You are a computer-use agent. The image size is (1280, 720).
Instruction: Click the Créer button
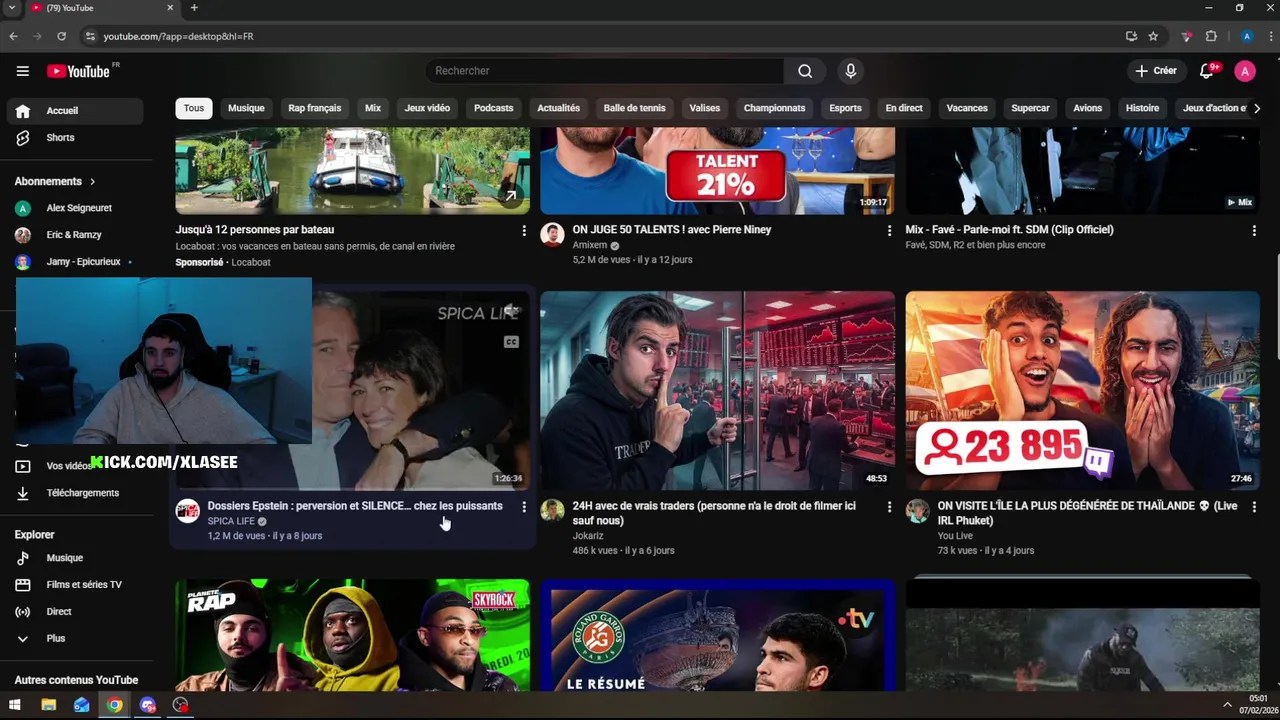(1156, 71)
